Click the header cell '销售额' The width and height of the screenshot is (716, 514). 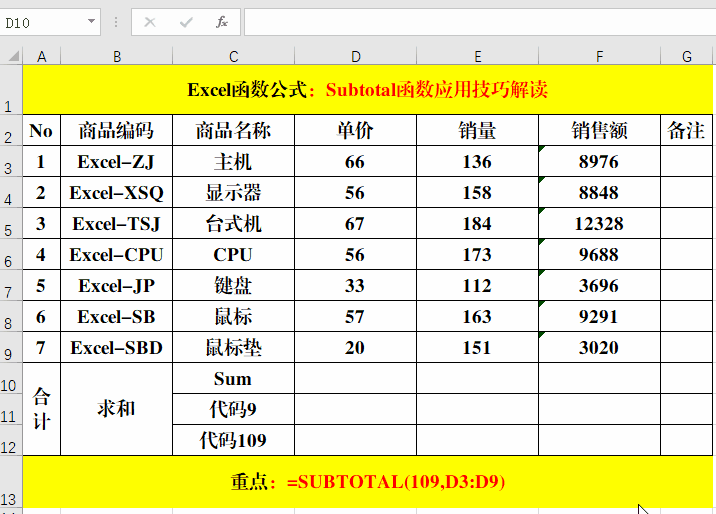[x=599, y=131]
